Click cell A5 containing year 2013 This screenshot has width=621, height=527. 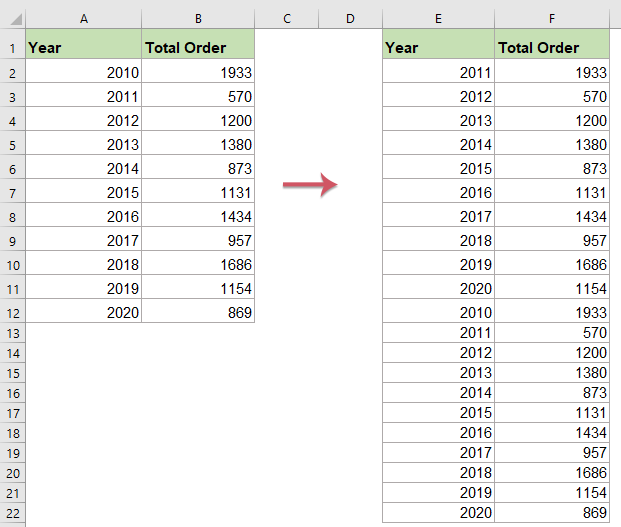pyautogui.click(x=84, y=144)
